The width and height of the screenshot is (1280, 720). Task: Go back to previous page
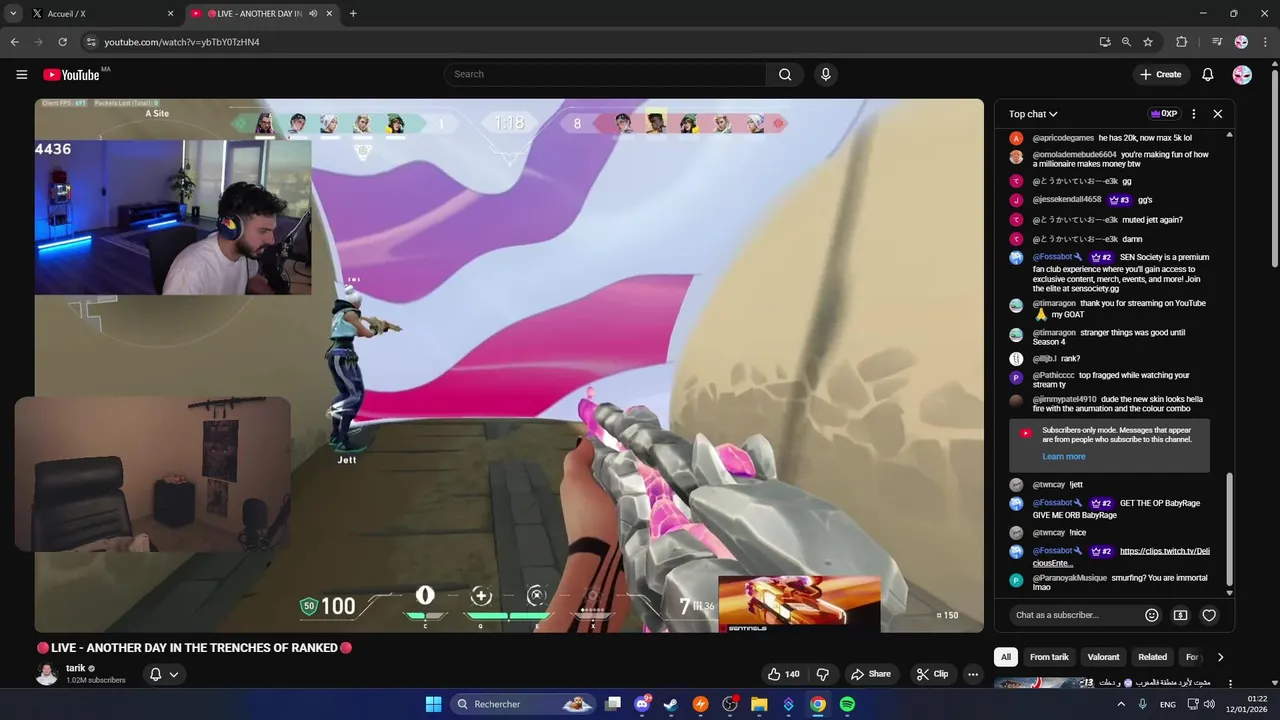(x=15, y=42)
